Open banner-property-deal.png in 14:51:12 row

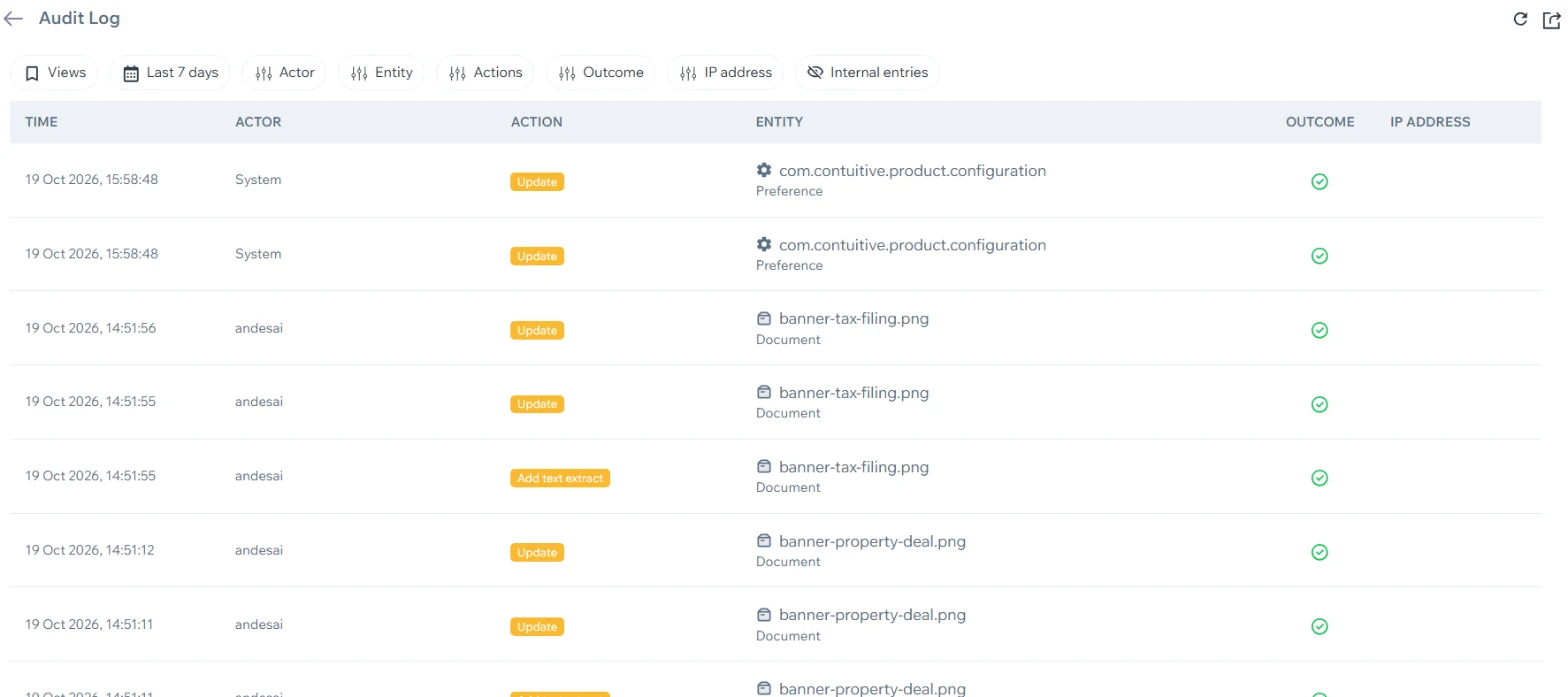coord(872,541)
